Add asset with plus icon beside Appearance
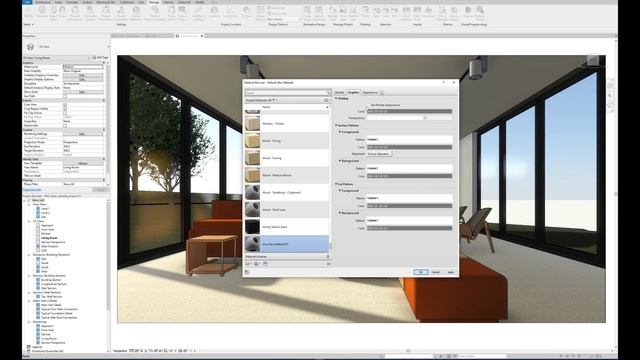The width and height of the screenshot is (640, 360). click(382, 92)
